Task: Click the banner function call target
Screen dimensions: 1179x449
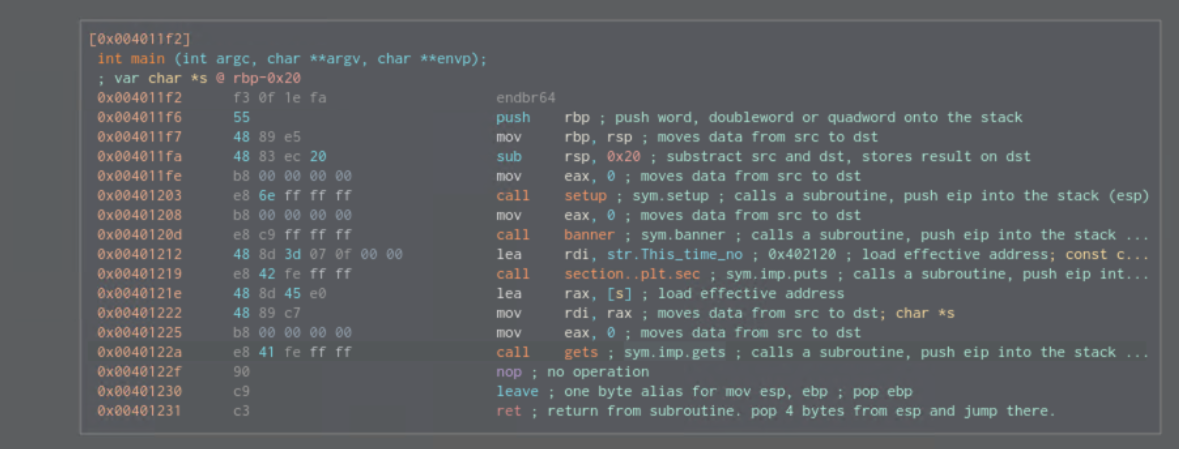Action: pyautogui.click(x=589, y=234)
